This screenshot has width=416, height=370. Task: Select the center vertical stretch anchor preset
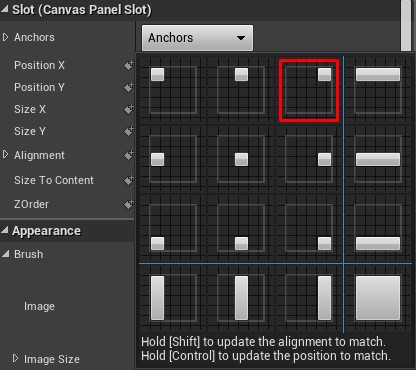tap(241, 298)
